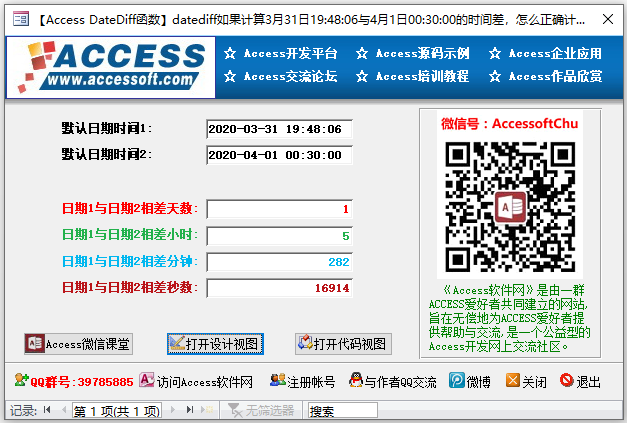Screen dimensions: 627x423
Task: Close the DateDiff form window
Action: pyautogui.click(x=608, y=19)
